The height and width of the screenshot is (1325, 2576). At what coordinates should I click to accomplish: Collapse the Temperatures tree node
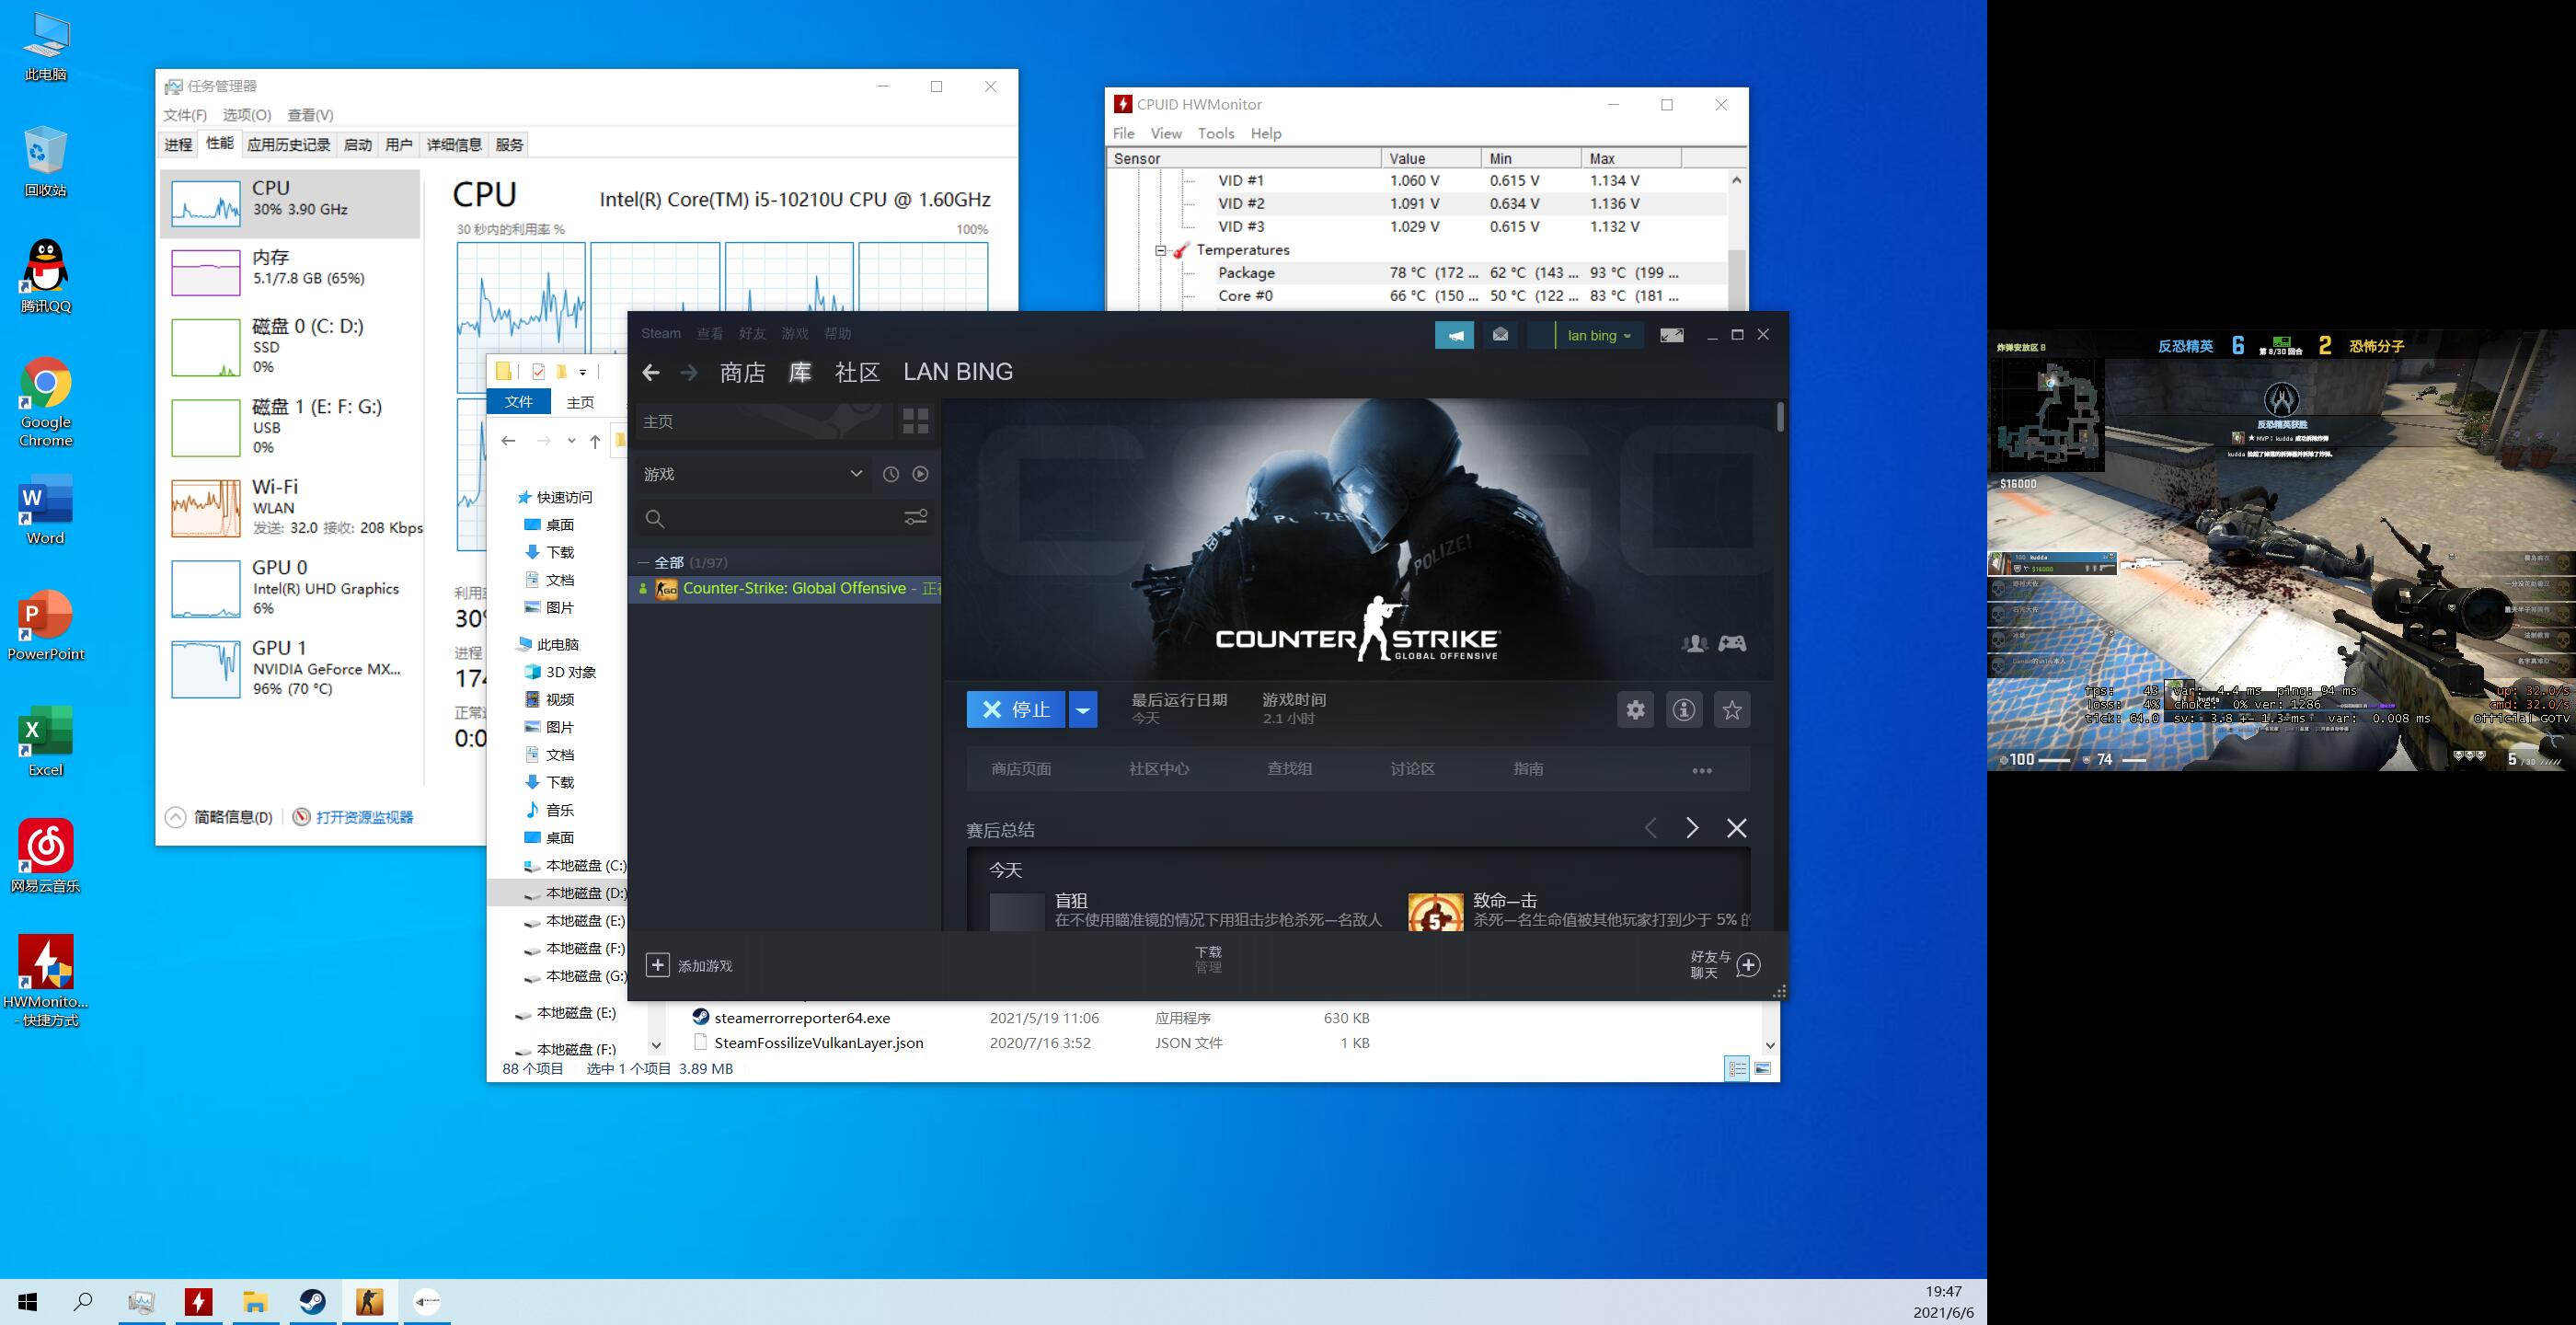coord(1160,250)
